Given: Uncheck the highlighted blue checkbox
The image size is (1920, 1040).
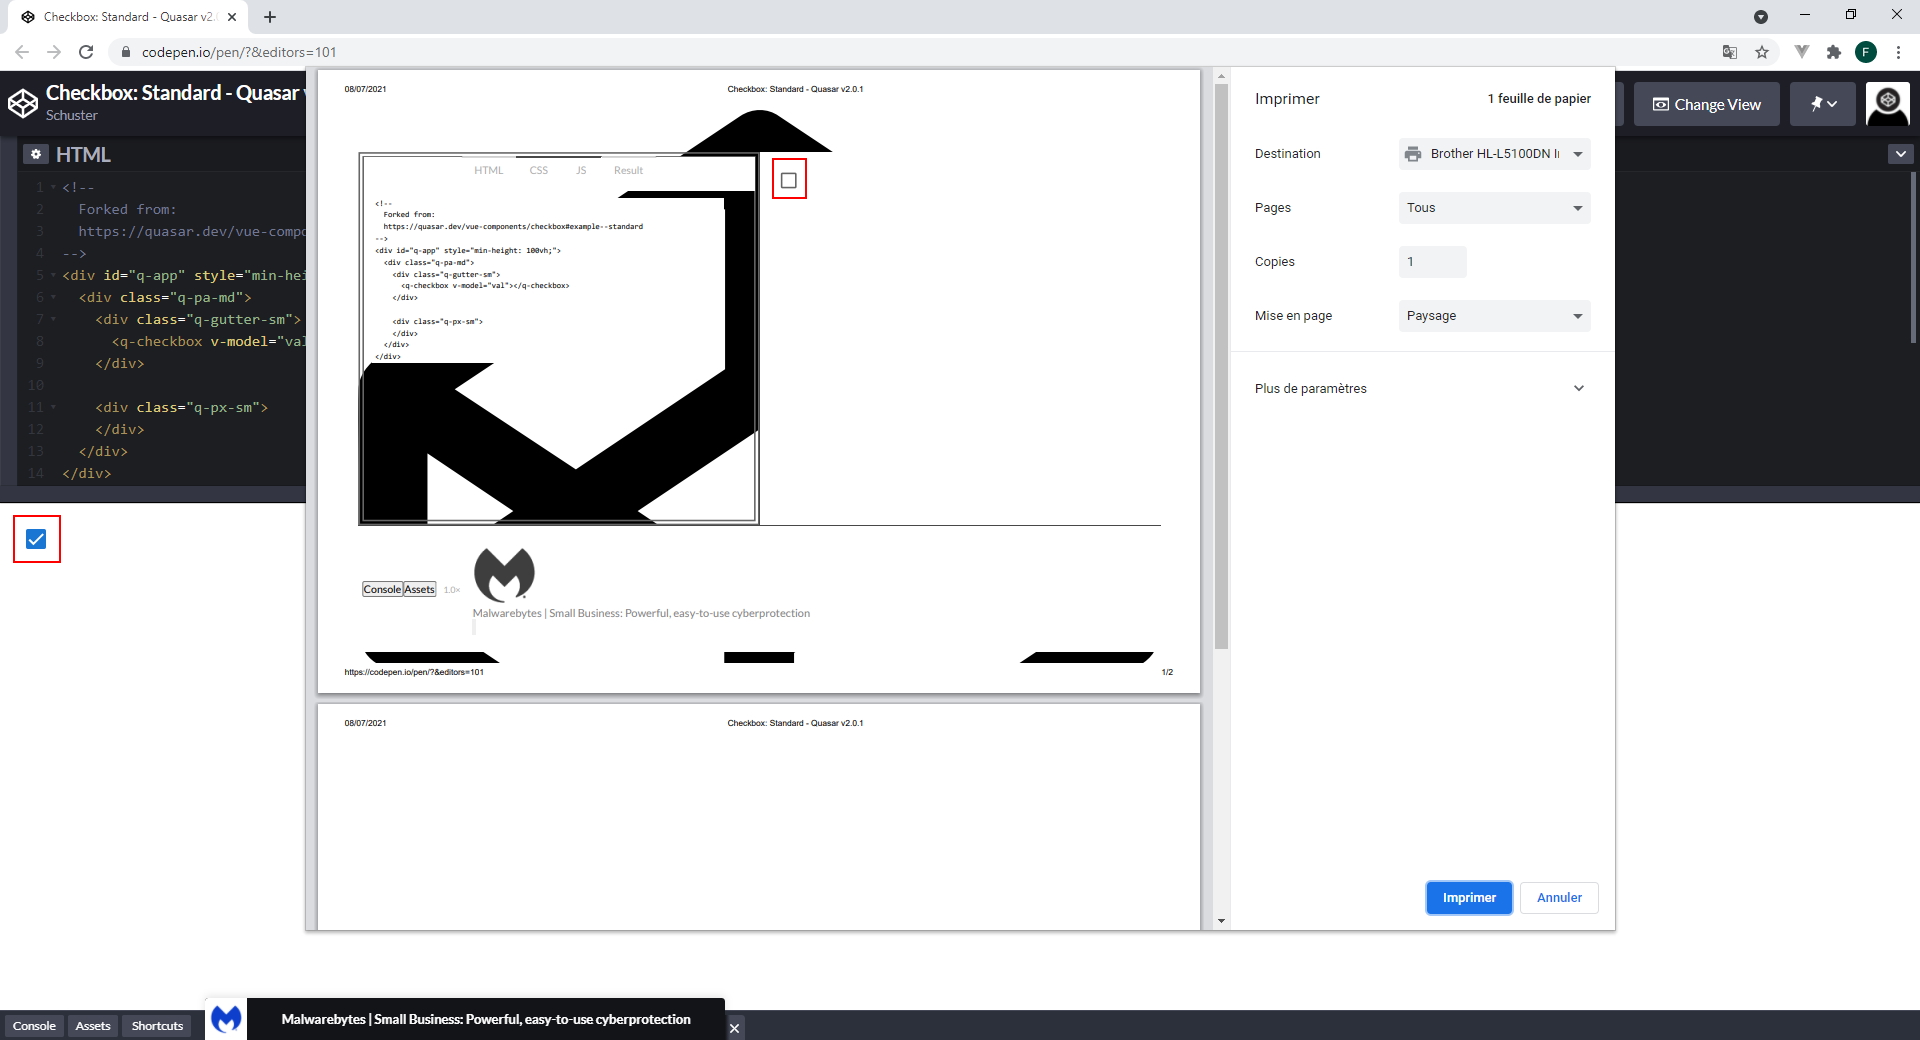Looking at the screenshot, I should [x=36, y=539].
